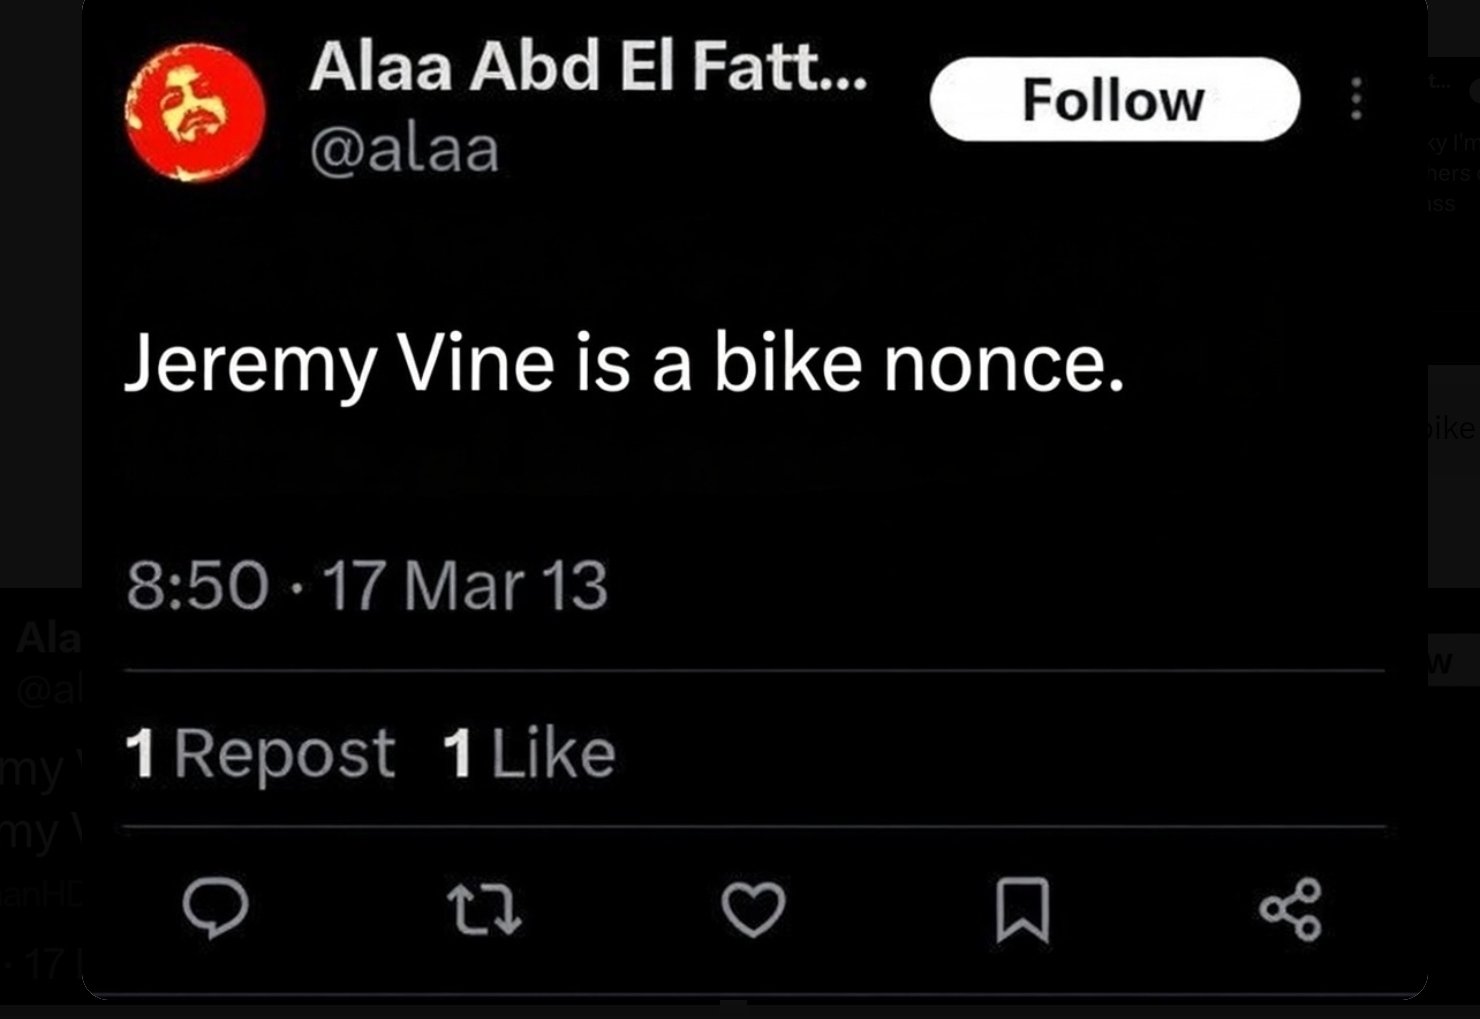Open the share icon for this tweet
The height and width of the screenshot is (1019, 1480).
pos(1291,908)
